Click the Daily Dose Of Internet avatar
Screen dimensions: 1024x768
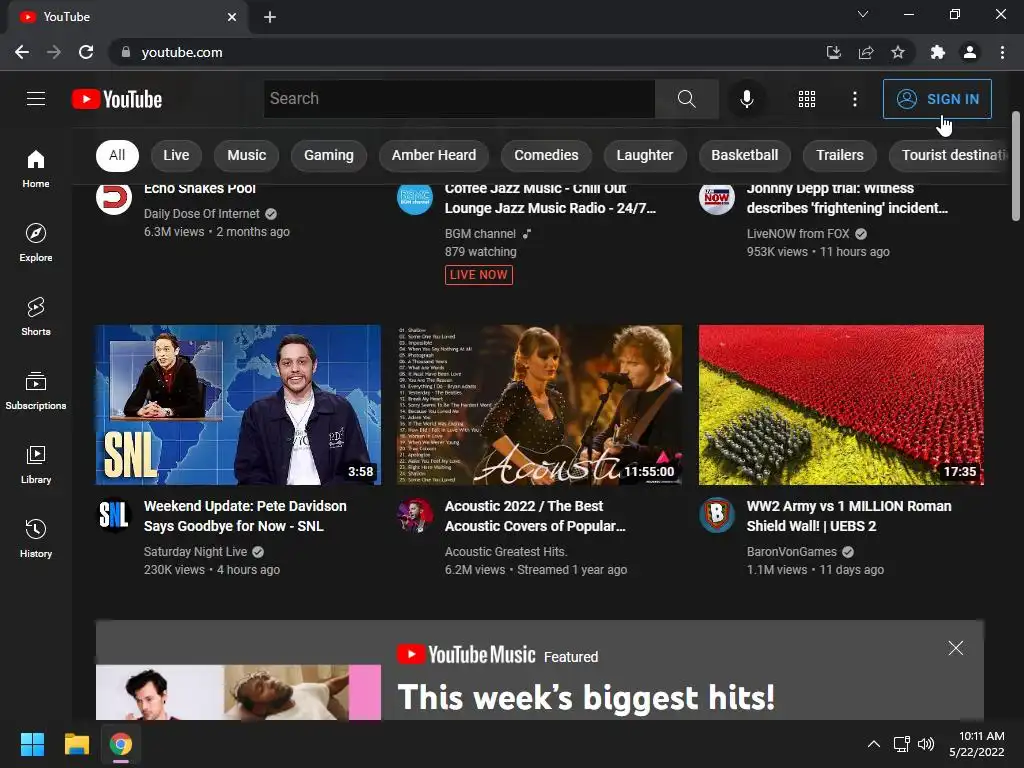114,199
